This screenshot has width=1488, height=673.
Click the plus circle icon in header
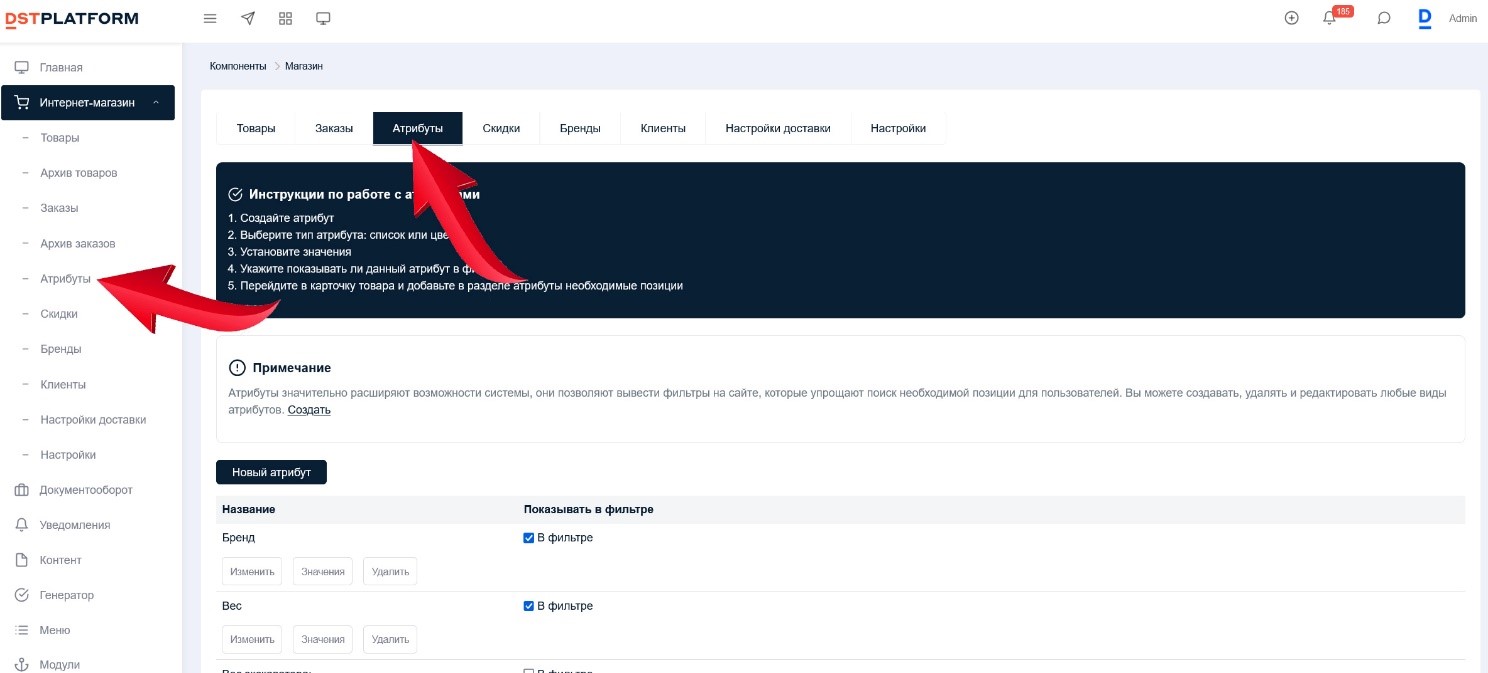(1291, 18)
